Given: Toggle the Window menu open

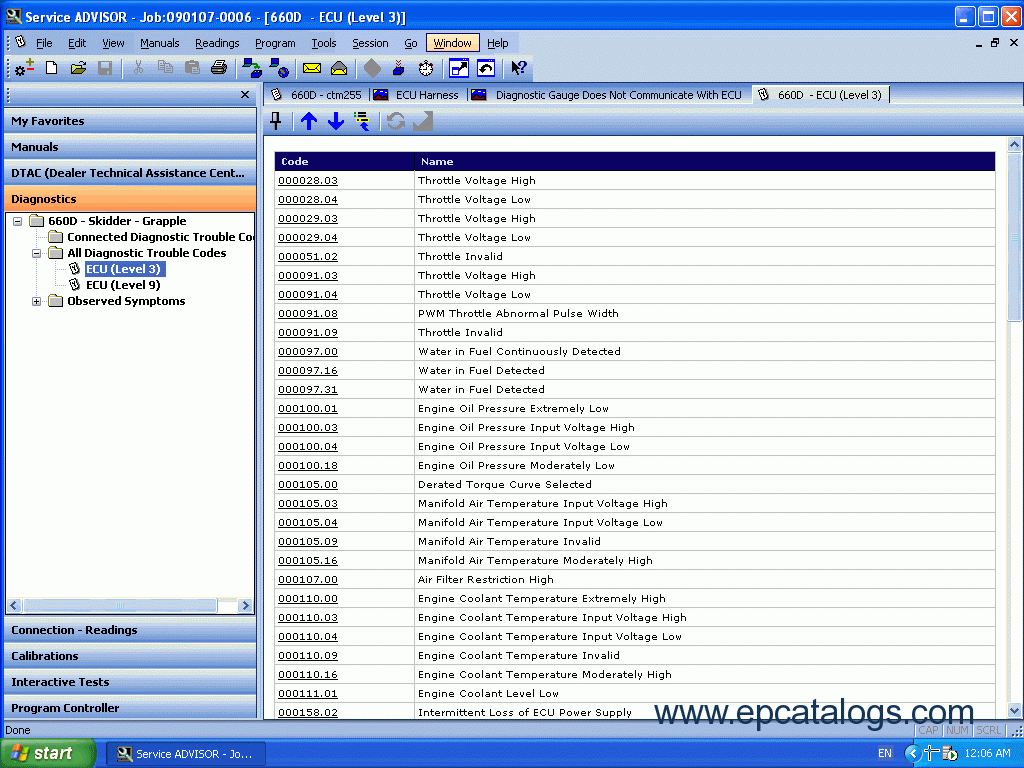Looking at the screenshot, I should coord(452,43).
